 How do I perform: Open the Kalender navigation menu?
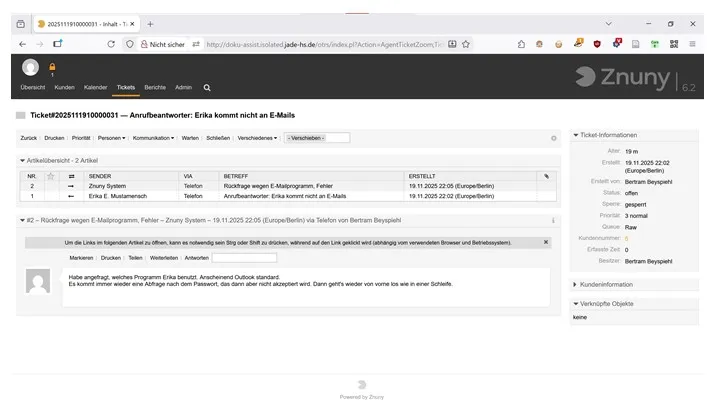95,87
